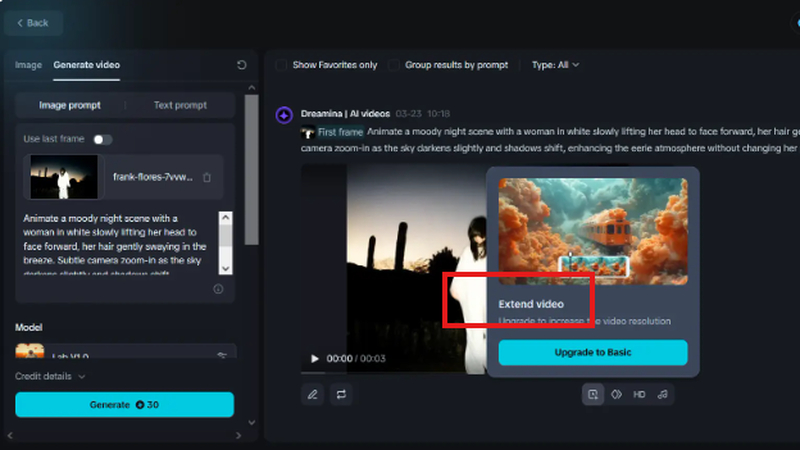The height and width of the screenshot is (450, 800).
Task: Click the uploaded frame thumbnail
Action: click(64, 177)
